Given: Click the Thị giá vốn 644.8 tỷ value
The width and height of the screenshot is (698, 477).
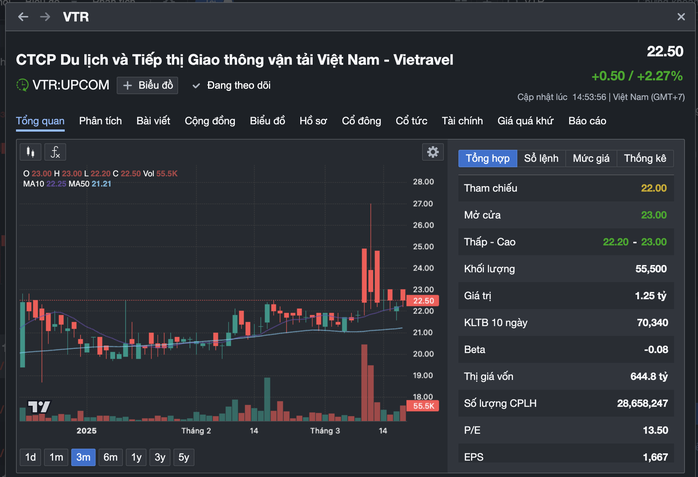Looking at the screenshot, I should 649,376.
